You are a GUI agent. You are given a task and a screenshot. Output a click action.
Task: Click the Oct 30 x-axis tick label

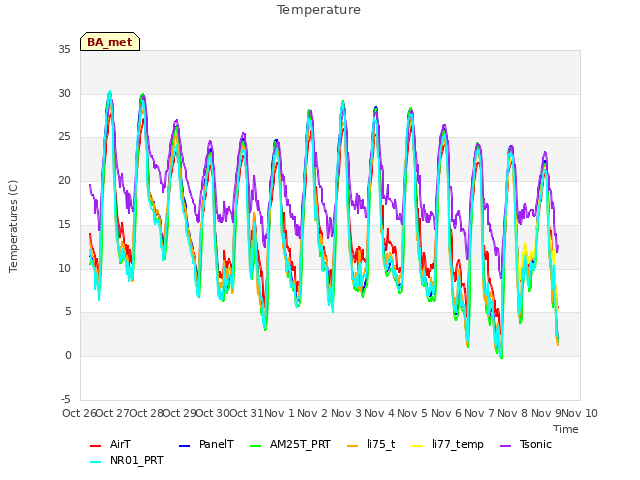213,413
